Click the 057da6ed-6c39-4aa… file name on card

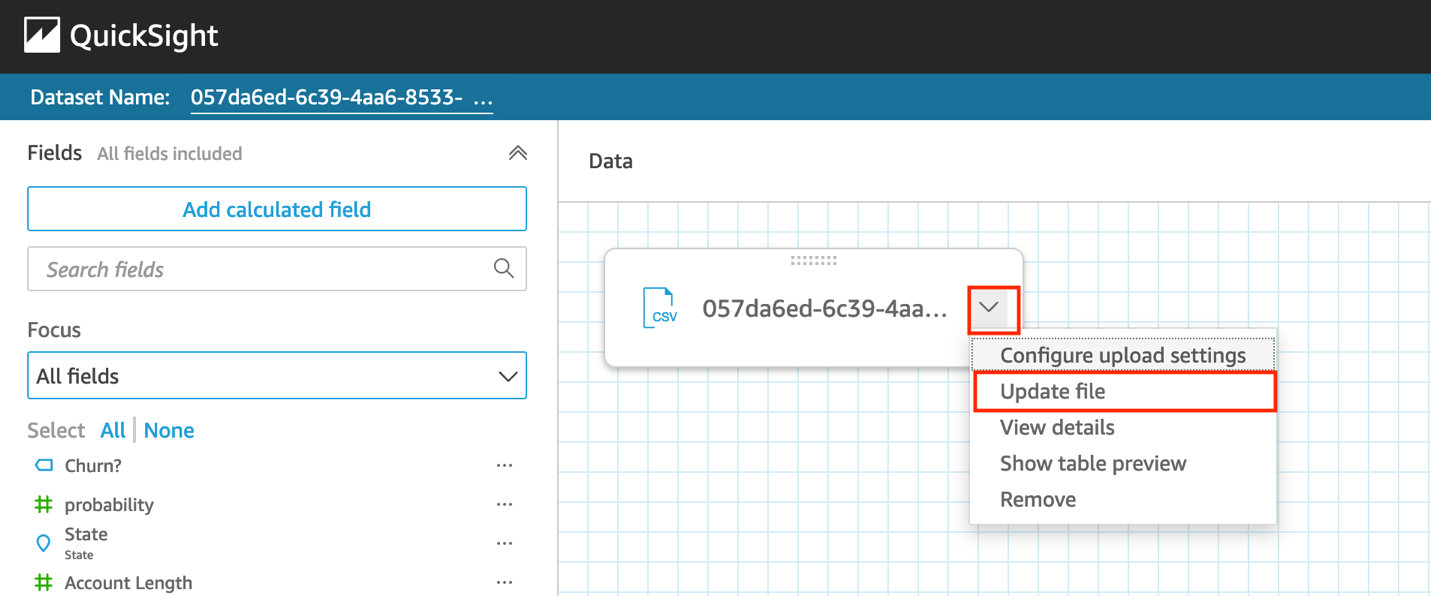click(825, 309)
